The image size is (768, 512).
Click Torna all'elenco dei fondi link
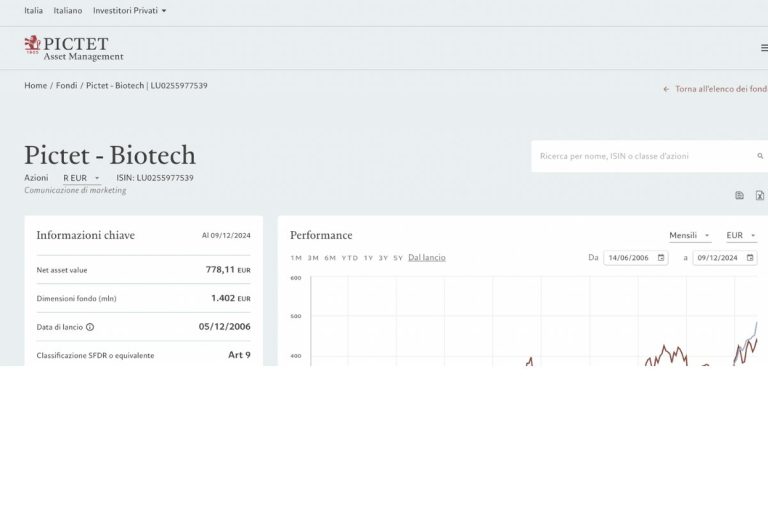click(x=721, y=89)
